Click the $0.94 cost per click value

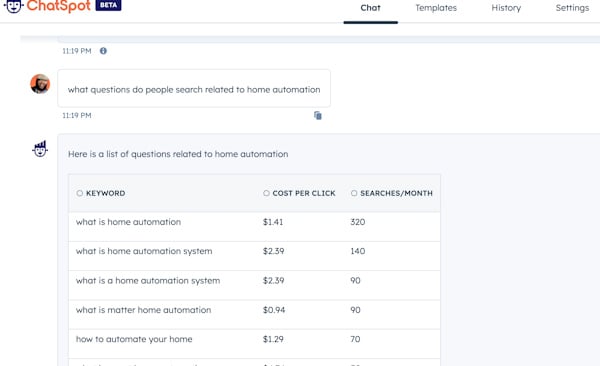274,310
